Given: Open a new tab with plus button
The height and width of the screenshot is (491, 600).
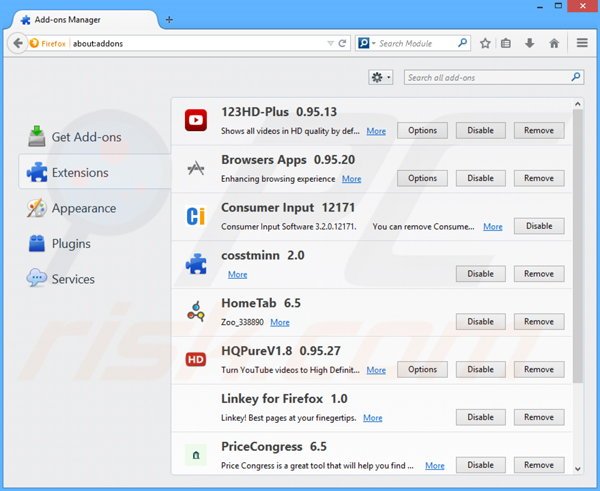Looking at the screenshot, I should click(169, 20).
